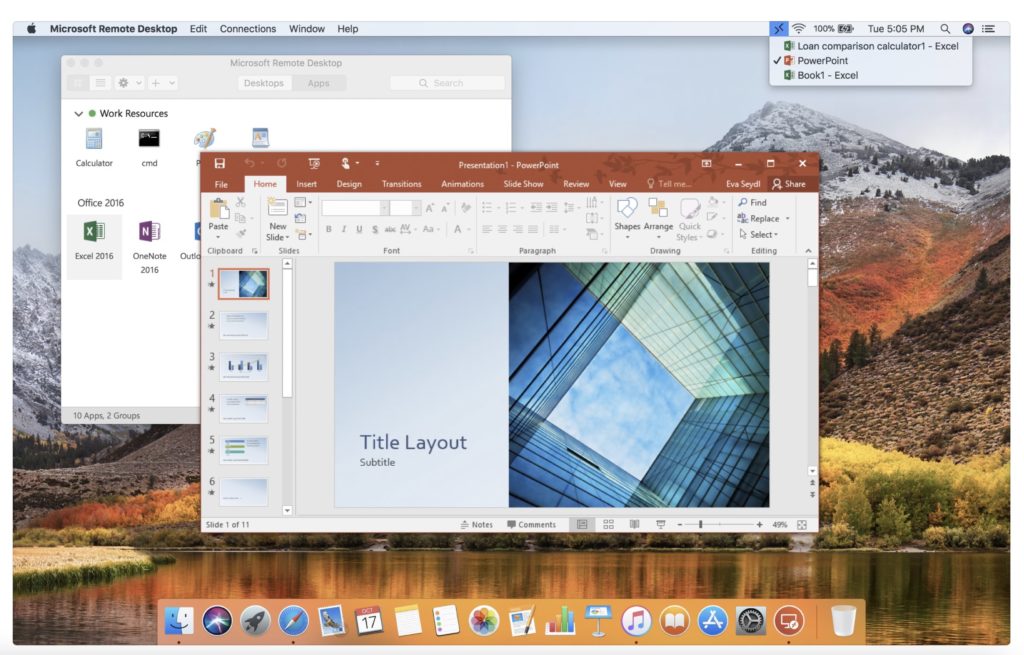Viewport: 1024px width, 655px height.
Task: Open the font name dropdown
Action: pos(385,208)
